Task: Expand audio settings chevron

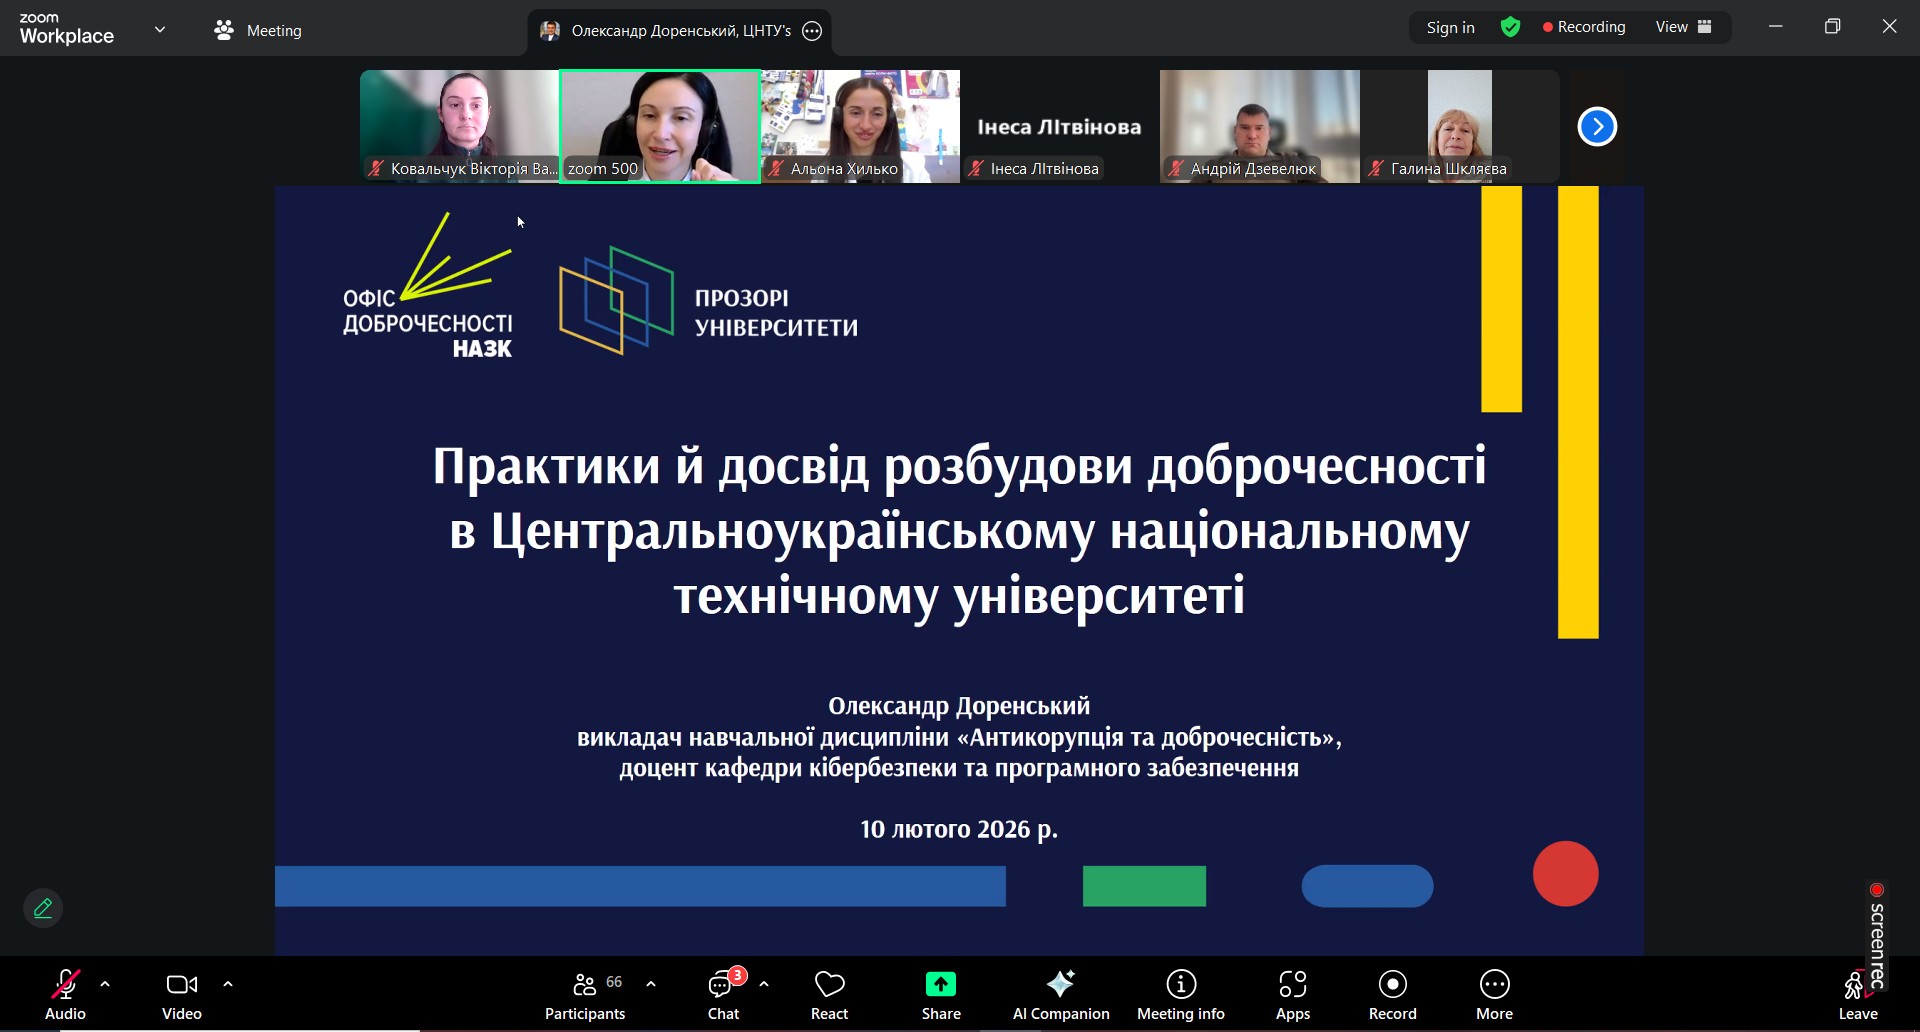Action: coord(105,985)
